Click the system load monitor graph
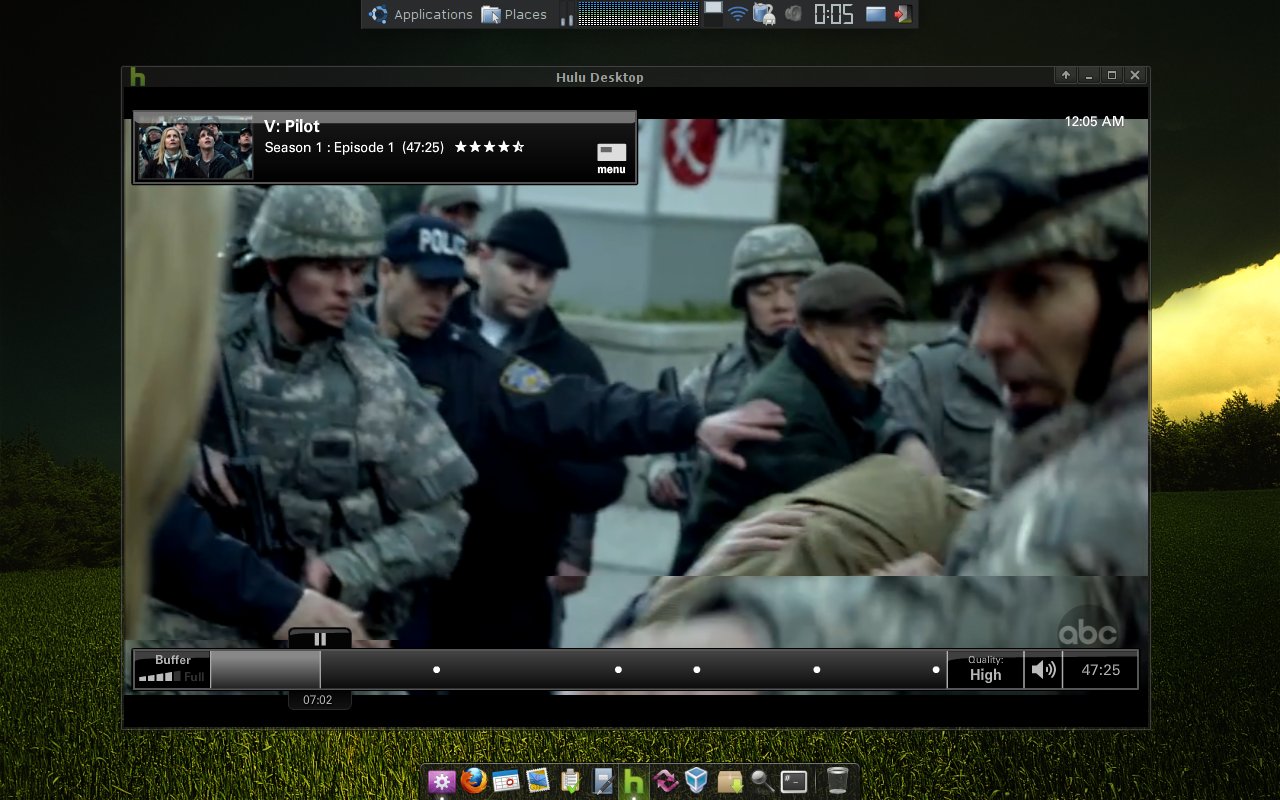 638,14
